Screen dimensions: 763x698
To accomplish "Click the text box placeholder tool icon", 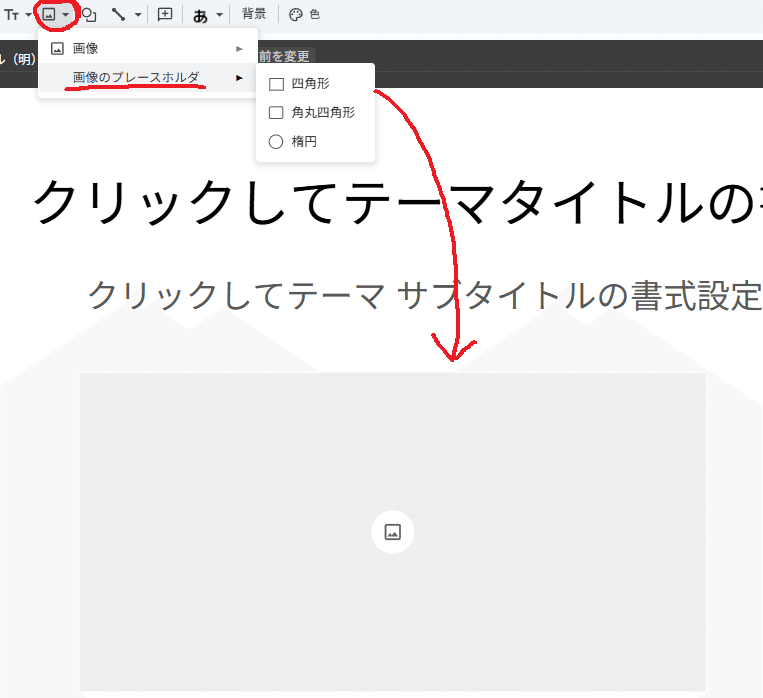I will pos(12,15).
